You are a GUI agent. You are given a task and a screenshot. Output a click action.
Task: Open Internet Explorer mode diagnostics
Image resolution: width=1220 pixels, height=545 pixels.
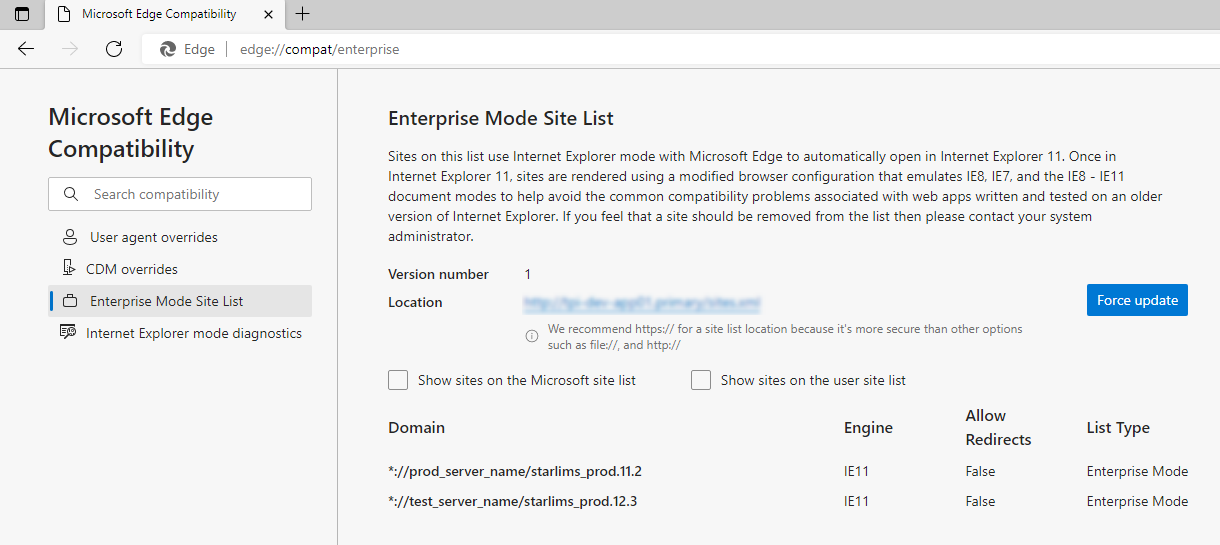[180, 333]
